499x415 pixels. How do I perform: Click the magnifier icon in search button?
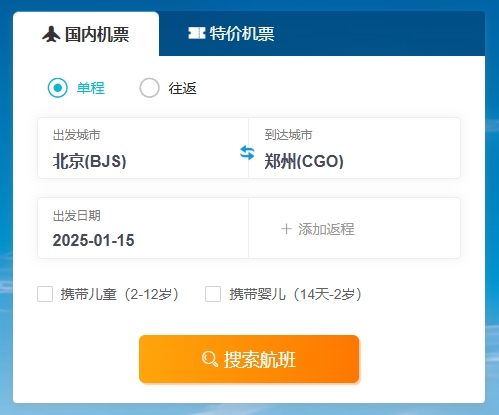click(x=210, y=359)
